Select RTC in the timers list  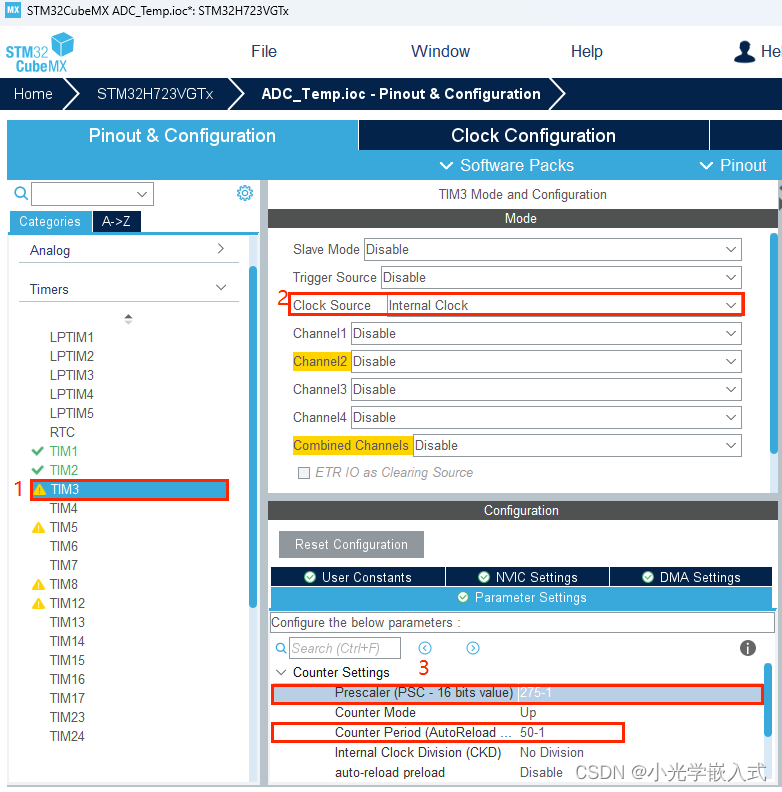(x=62, y=432)
